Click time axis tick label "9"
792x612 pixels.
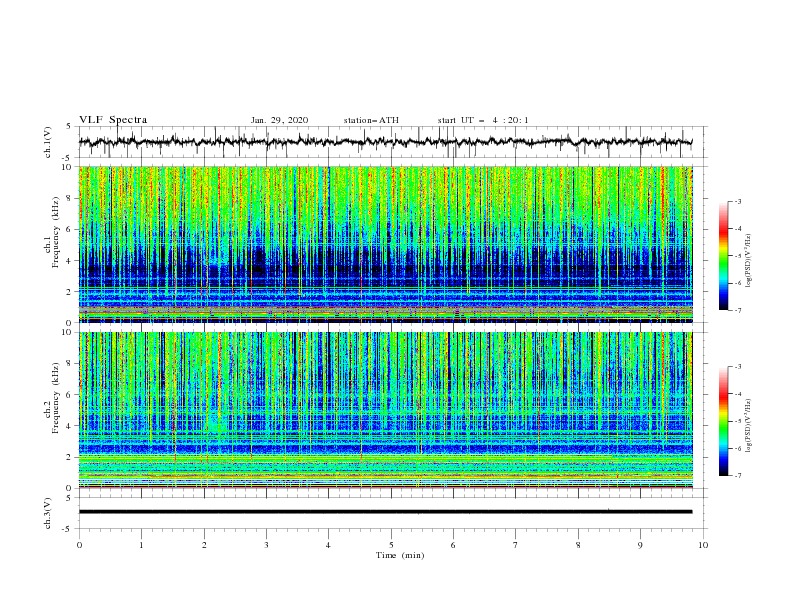coord(640,545)
